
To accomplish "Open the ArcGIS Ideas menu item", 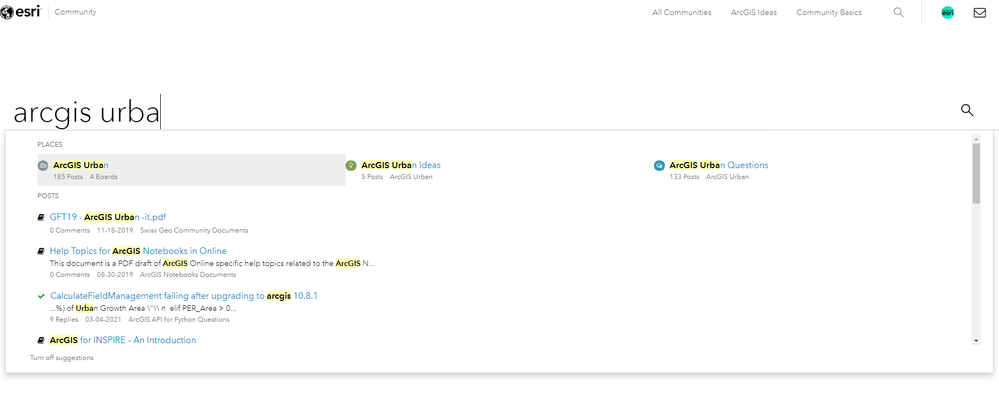I will click(x=753, y=13).
